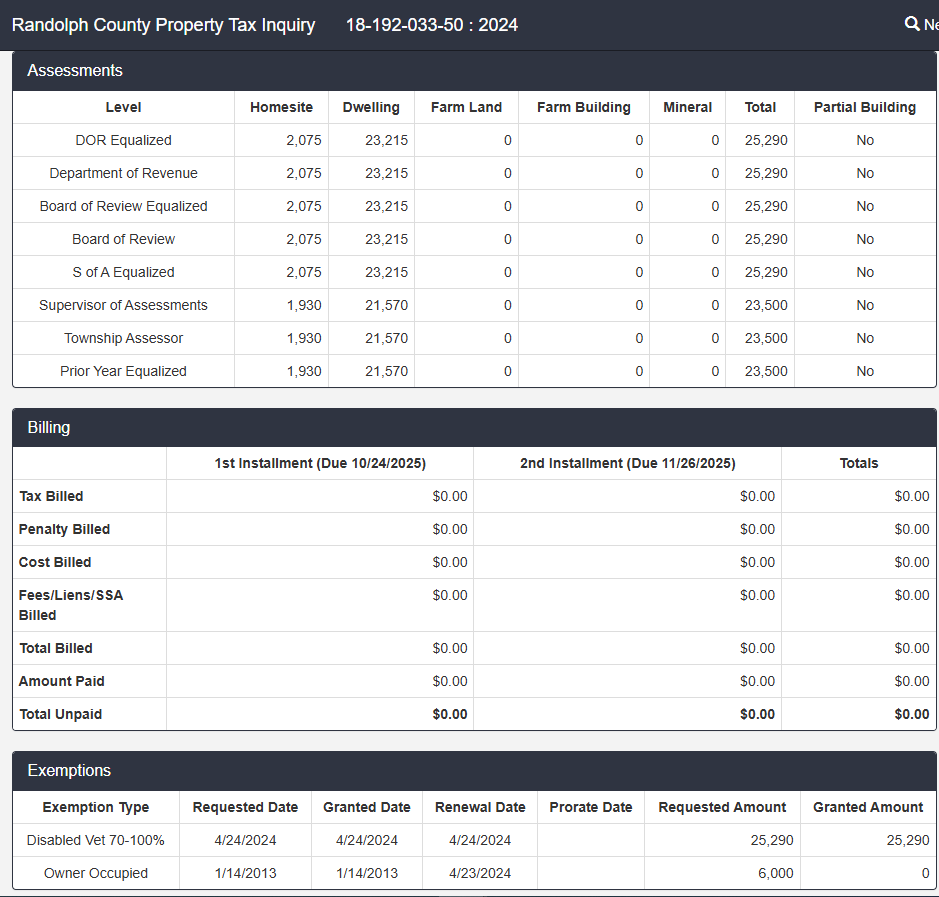This screenshot has width=939, height=897.
Task: Click the 1st Installment column header
Action: point(320,463)
